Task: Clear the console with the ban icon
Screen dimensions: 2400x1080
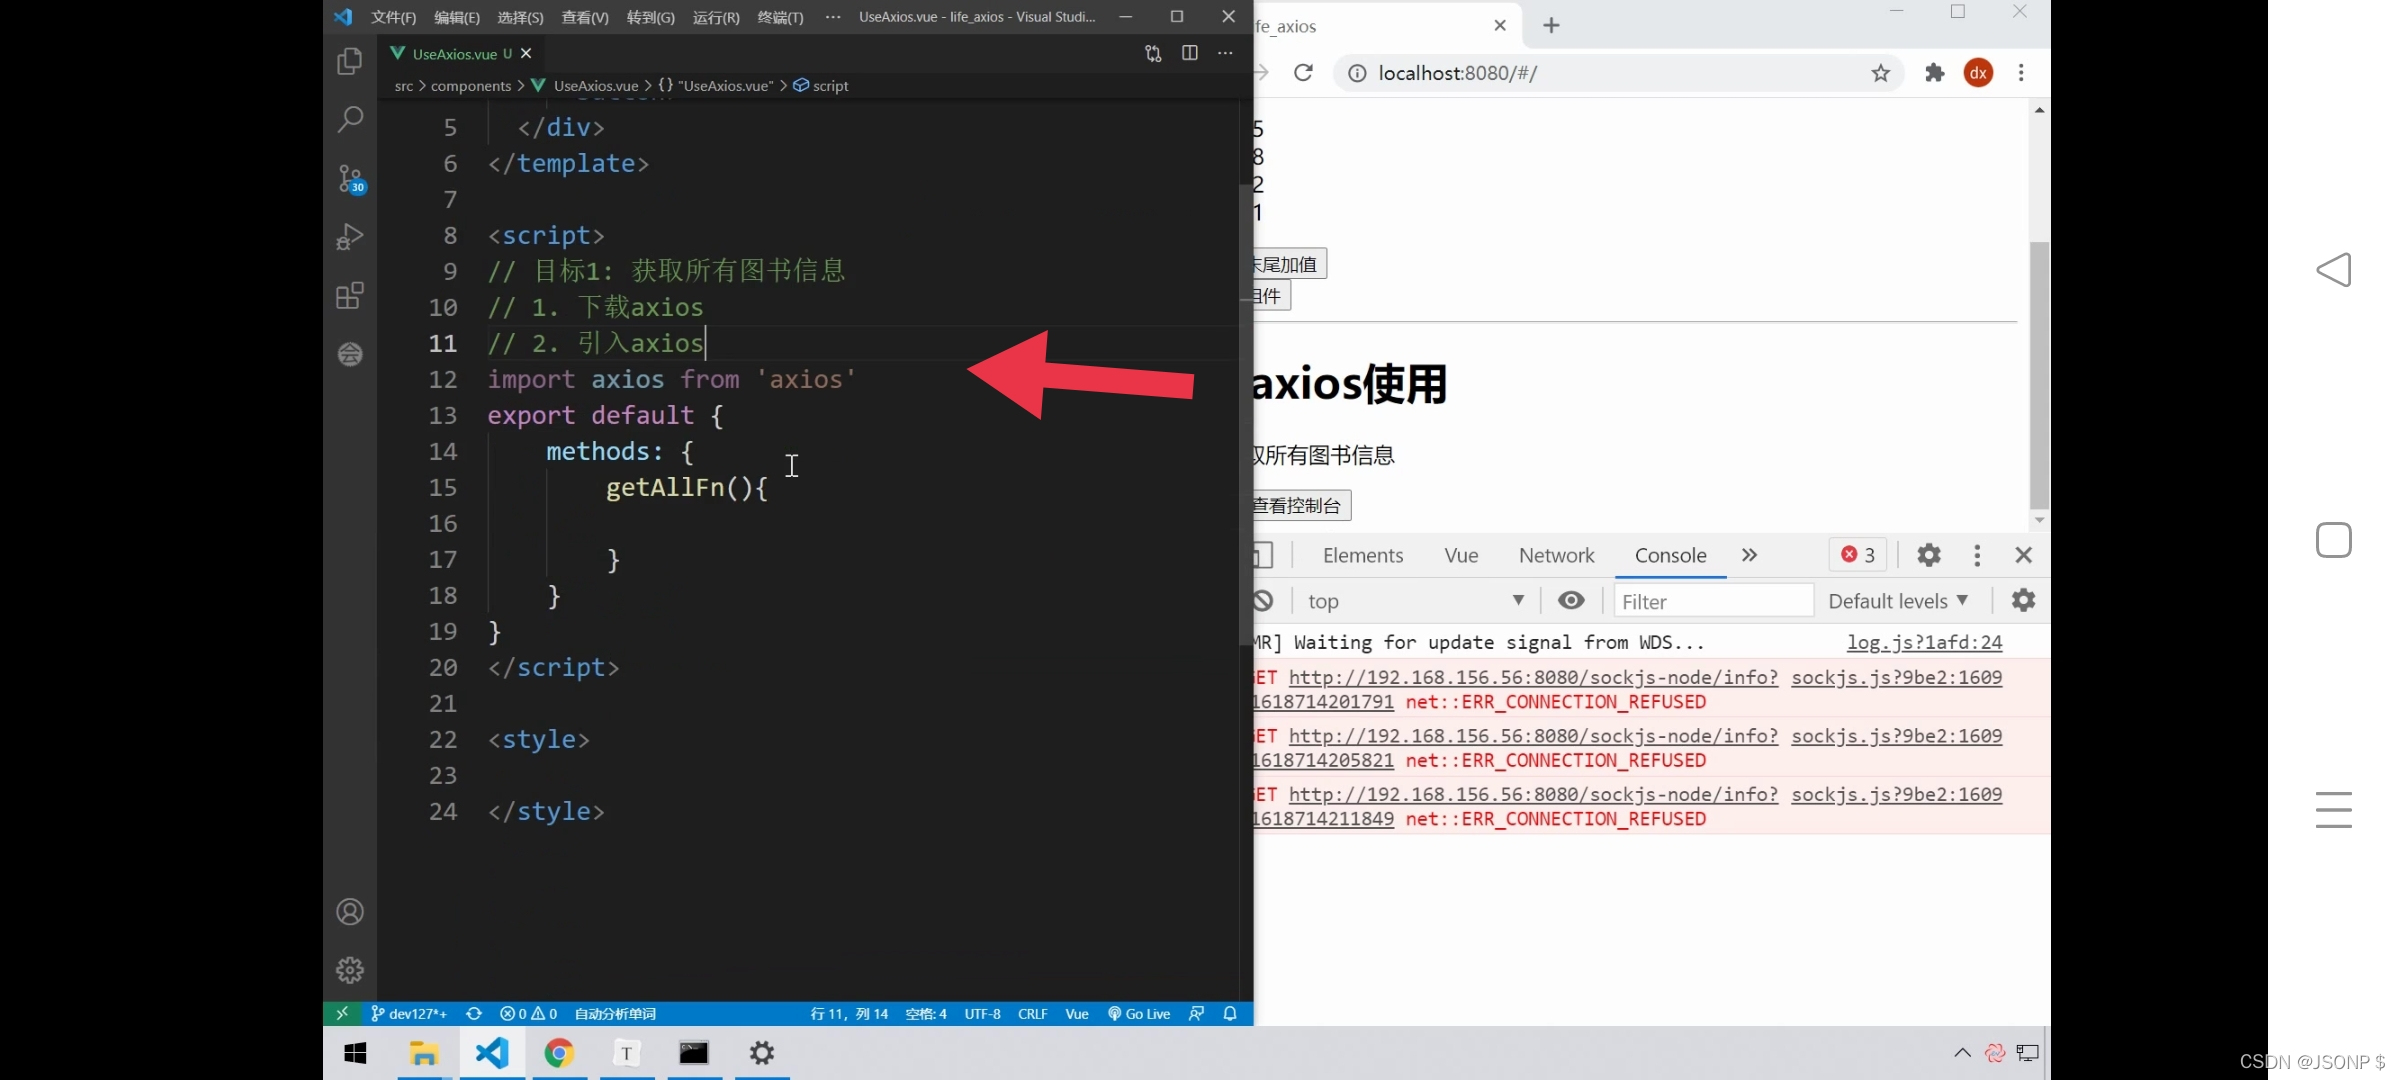Action: pos(1264,600)
